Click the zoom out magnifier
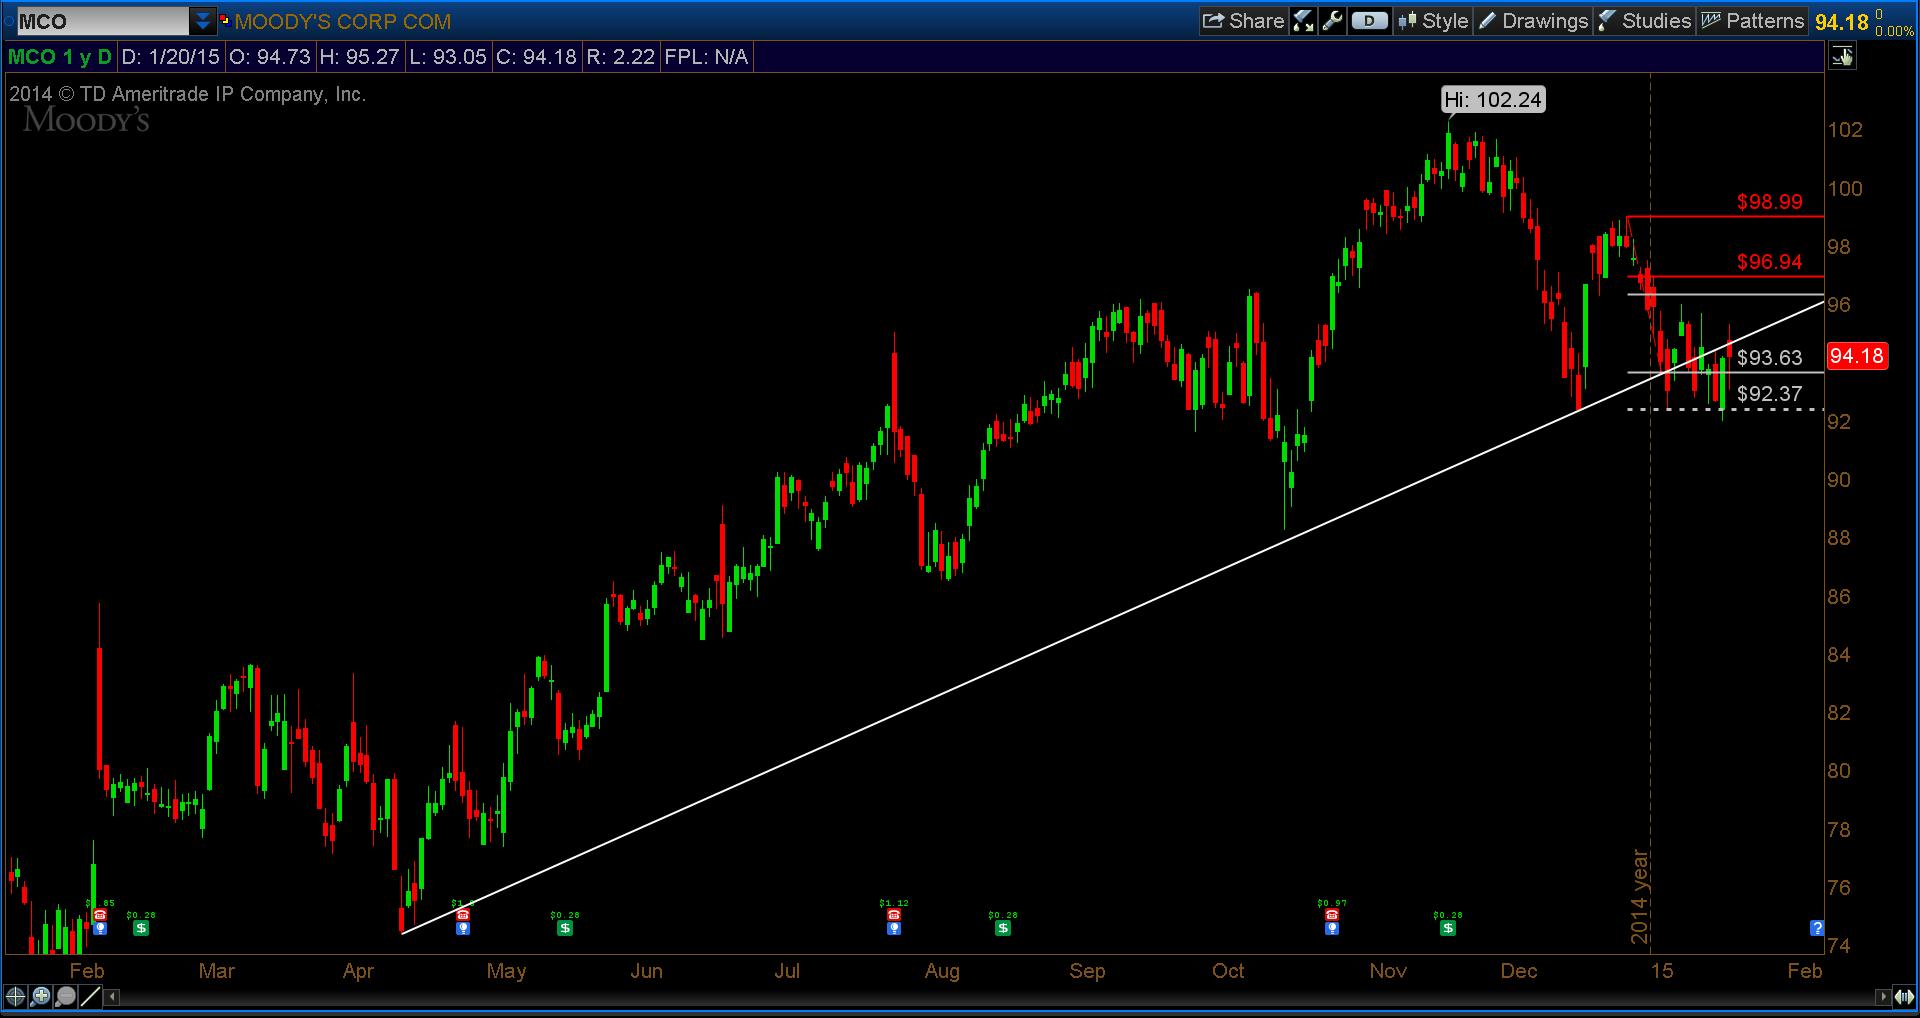Viewport: 1920px width, 1018px height. coord(65,996)
